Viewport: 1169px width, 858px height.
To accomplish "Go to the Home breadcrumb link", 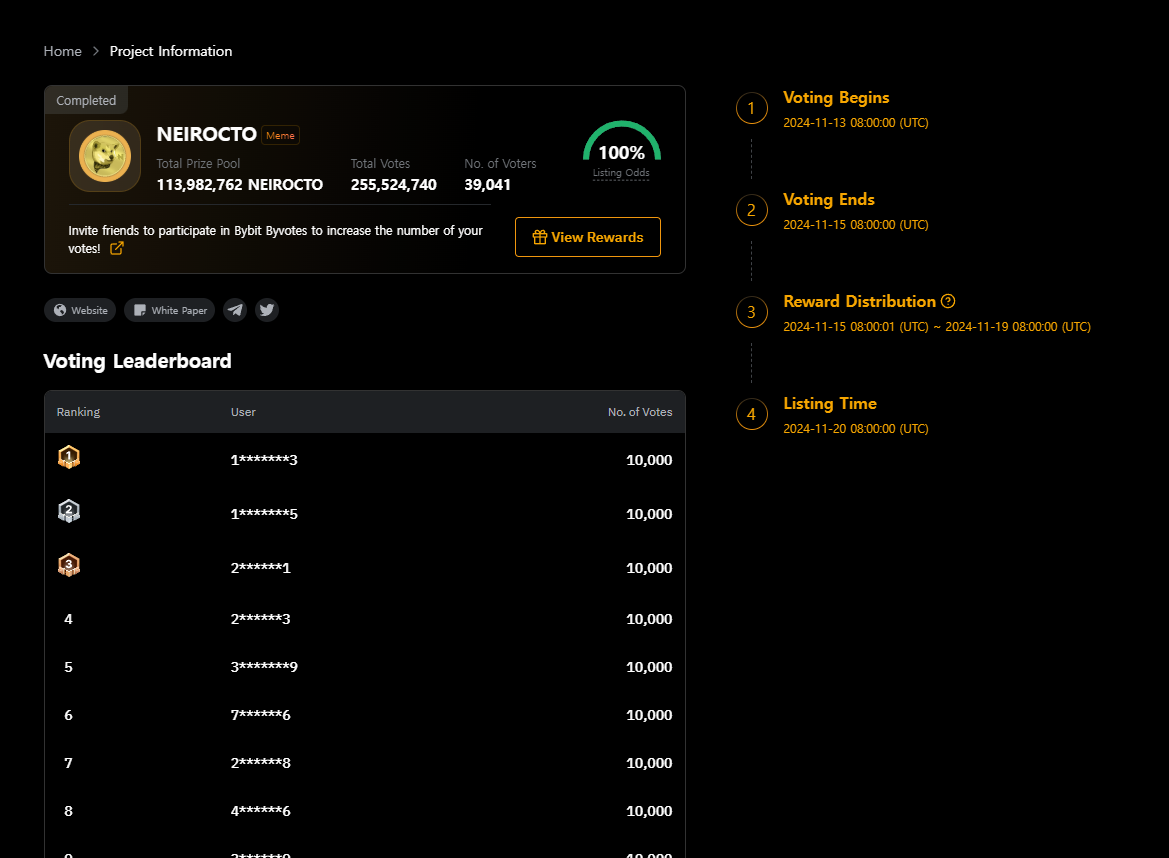I will coord(63,51).
